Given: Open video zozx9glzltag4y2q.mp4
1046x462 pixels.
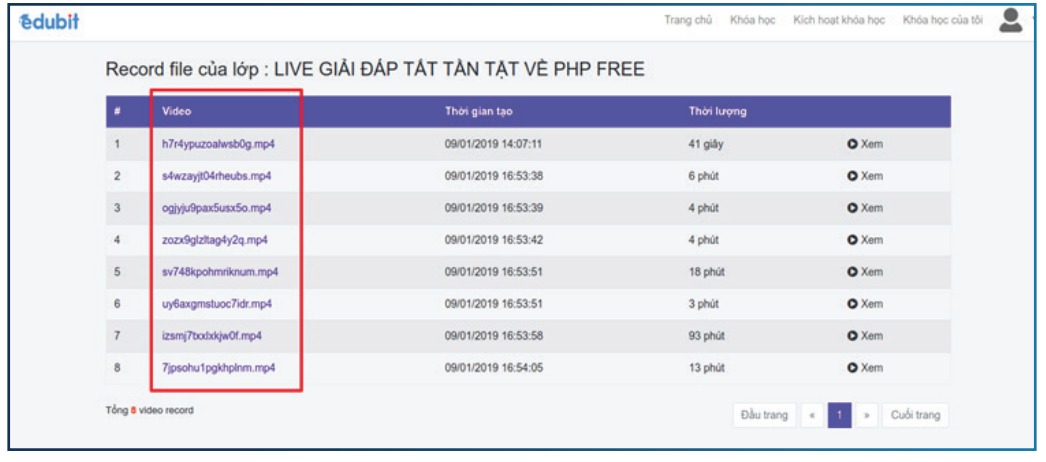Looking at the screenshot, I should click(215, 240).
